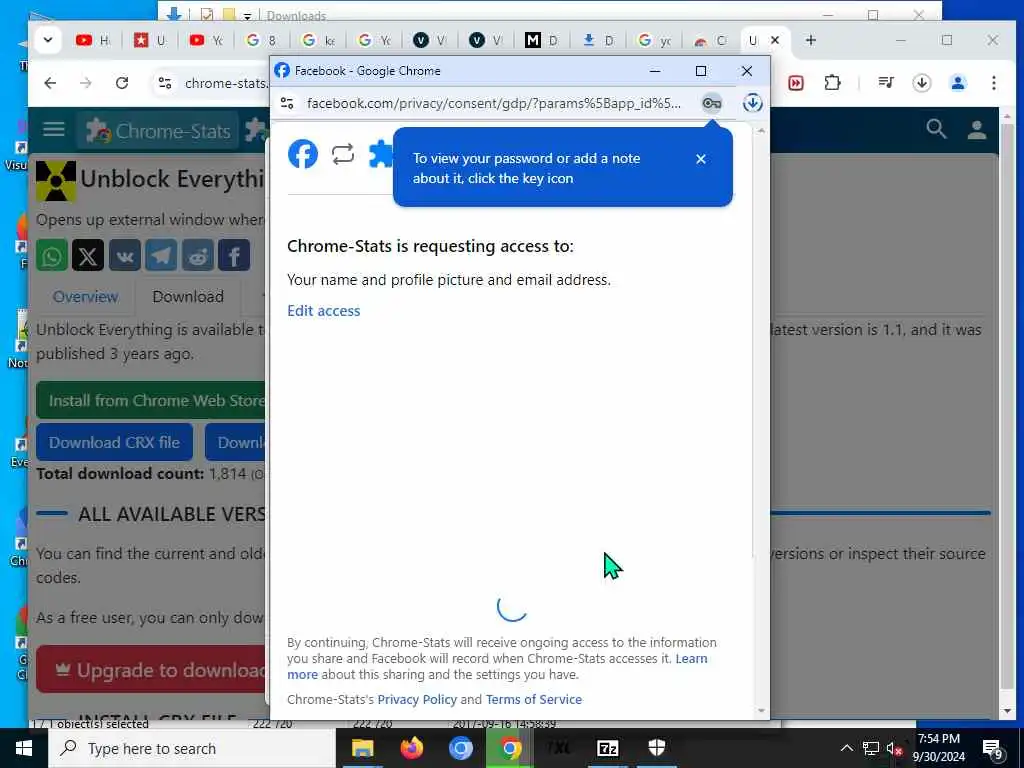Select the Google tab labeled 8
This screenshot has width=1024, height=768.
(261, 40)
